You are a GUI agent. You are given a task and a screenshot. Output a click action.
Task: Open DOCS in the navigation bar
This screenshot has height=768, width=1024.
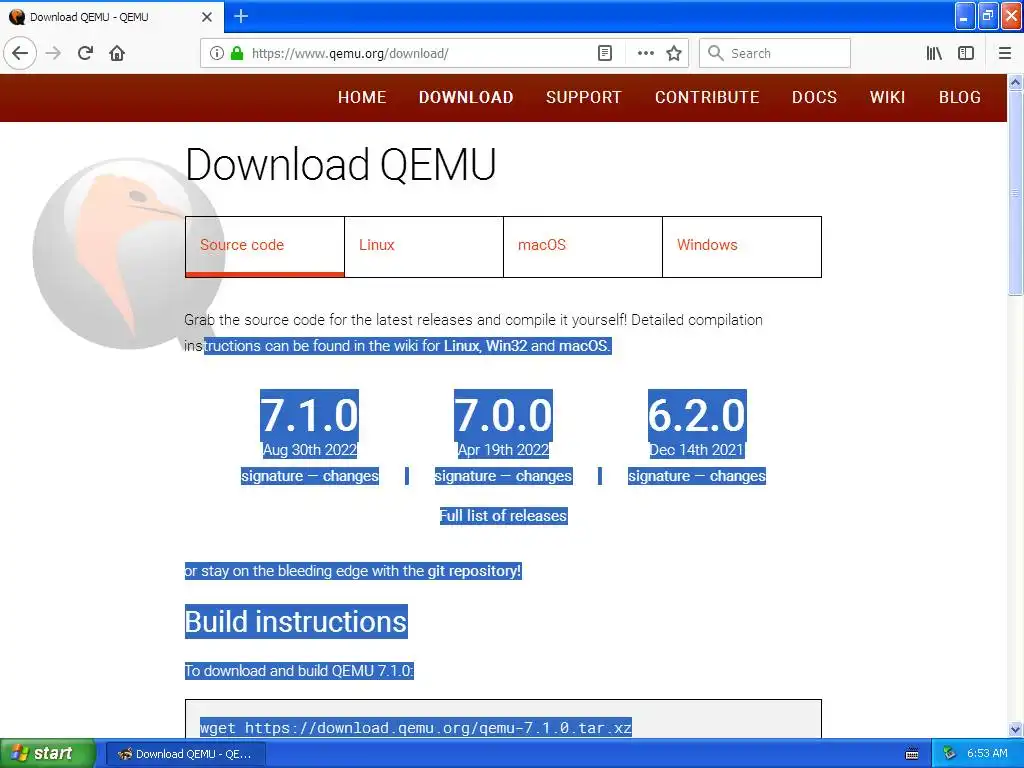coord(814,97)
